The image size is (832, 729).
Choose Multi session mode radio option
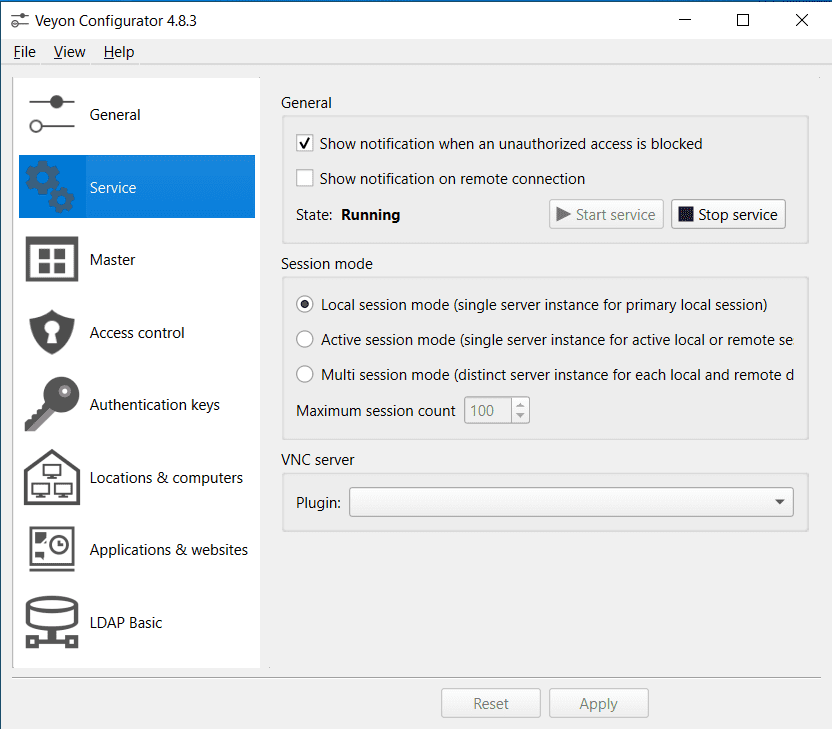pos(305,375)
